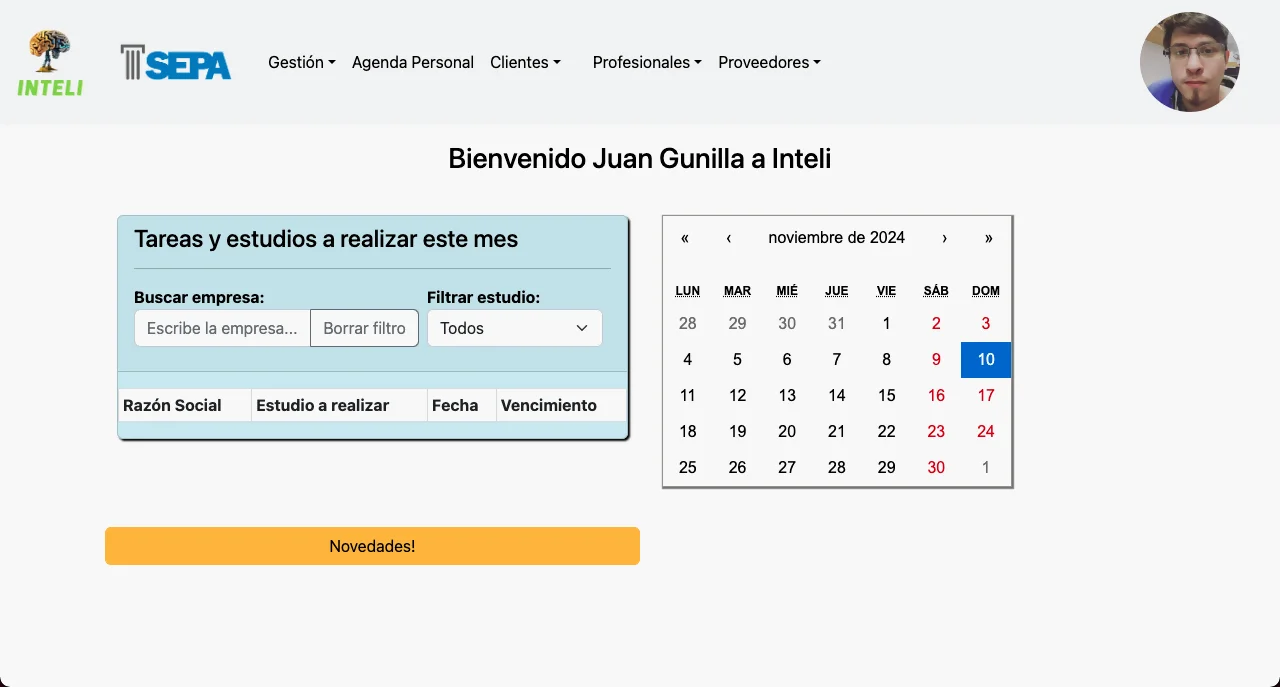Click the Novedades! button

(x=372, y=546)
